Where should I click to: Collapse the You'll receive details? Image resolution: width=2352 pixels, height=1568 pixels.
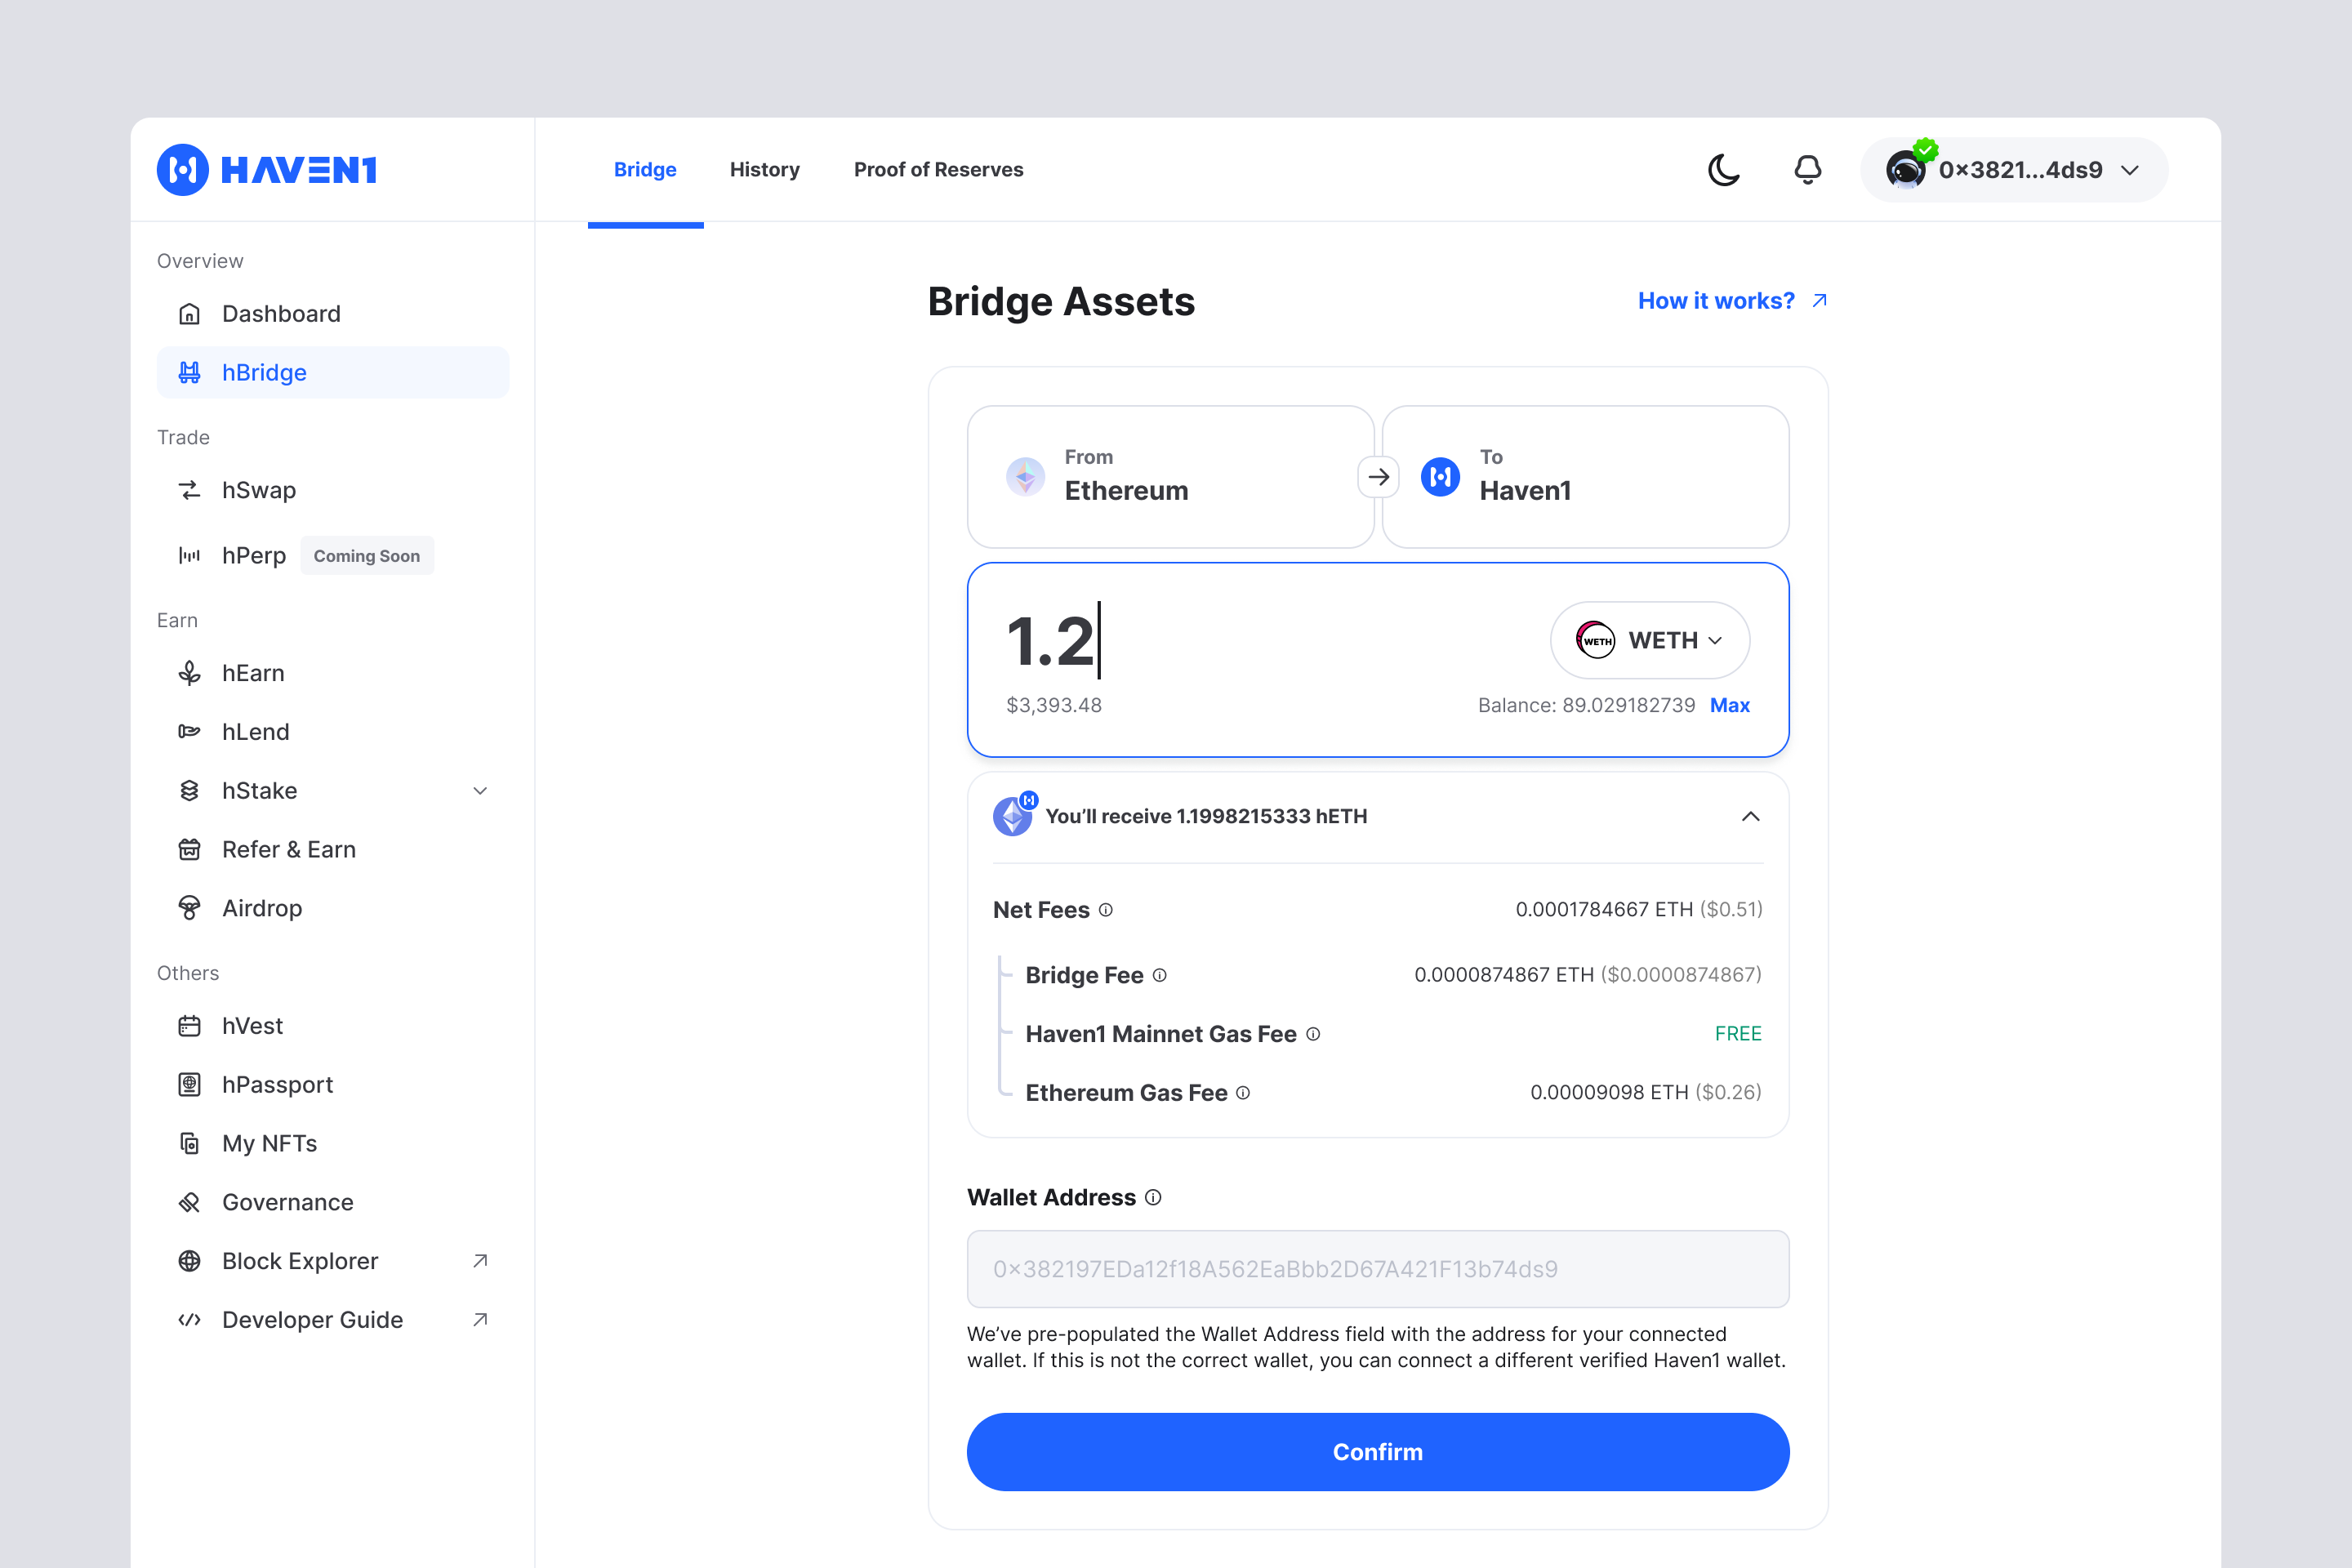(x=1750, y=817)
